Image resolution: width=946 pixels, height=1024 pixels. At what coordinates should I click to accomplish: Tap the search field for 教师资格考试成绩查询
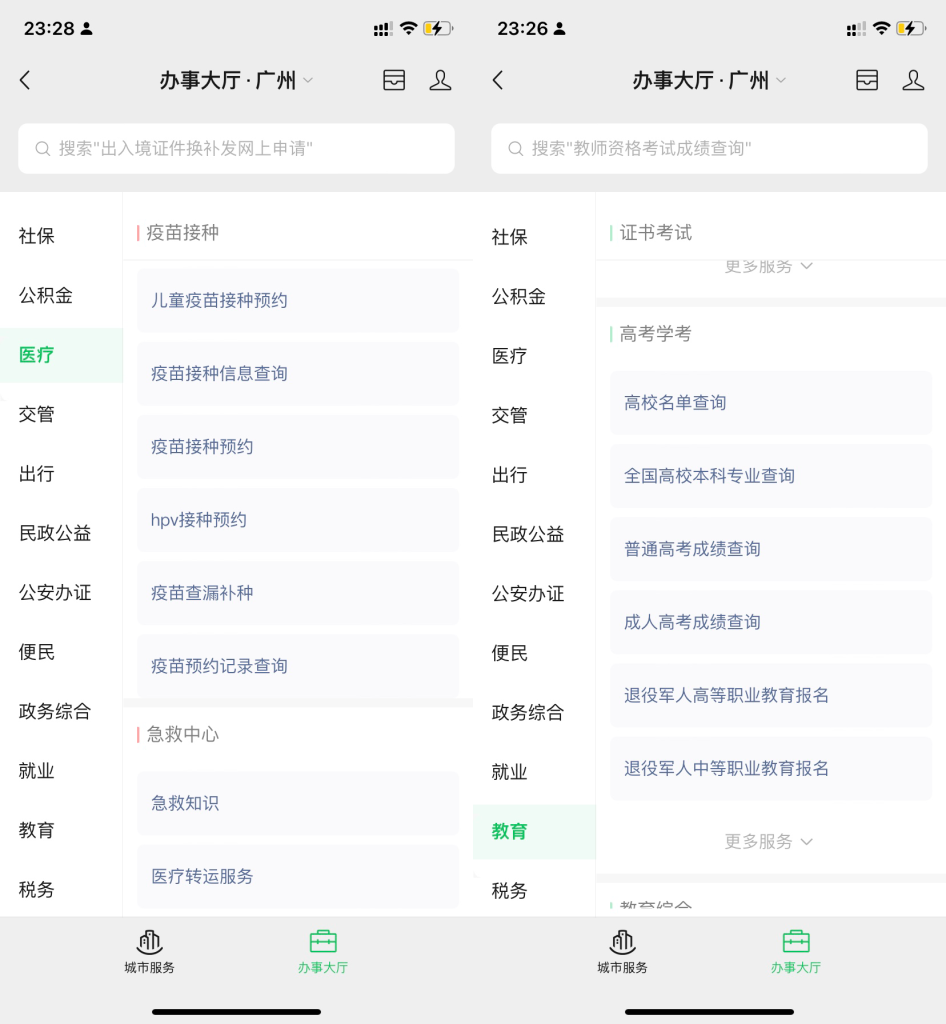[709, 148]
